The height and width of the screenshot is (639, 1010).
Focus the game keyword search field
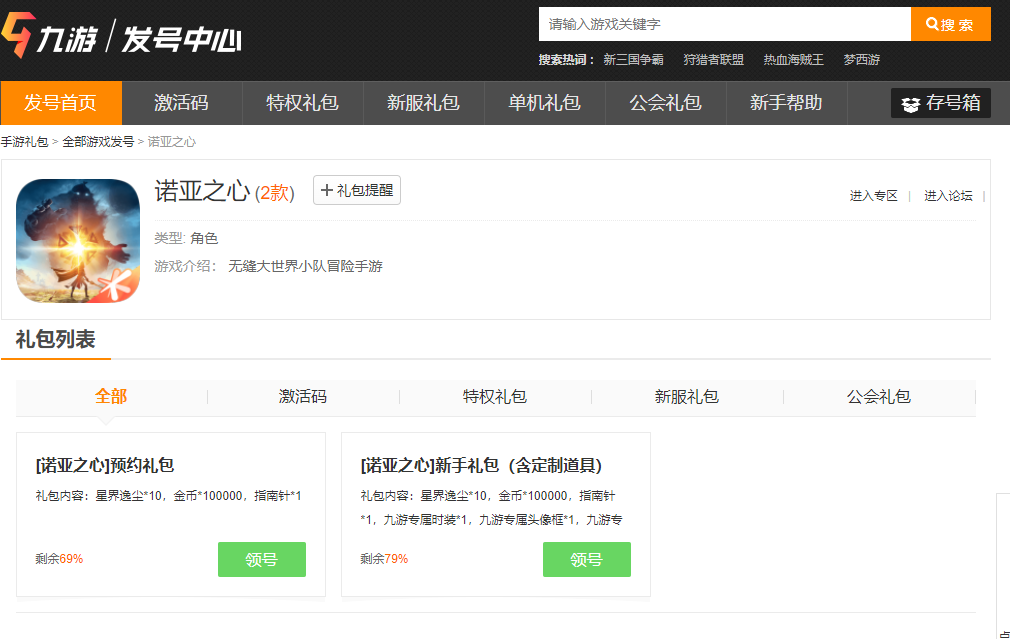[724, 24]
